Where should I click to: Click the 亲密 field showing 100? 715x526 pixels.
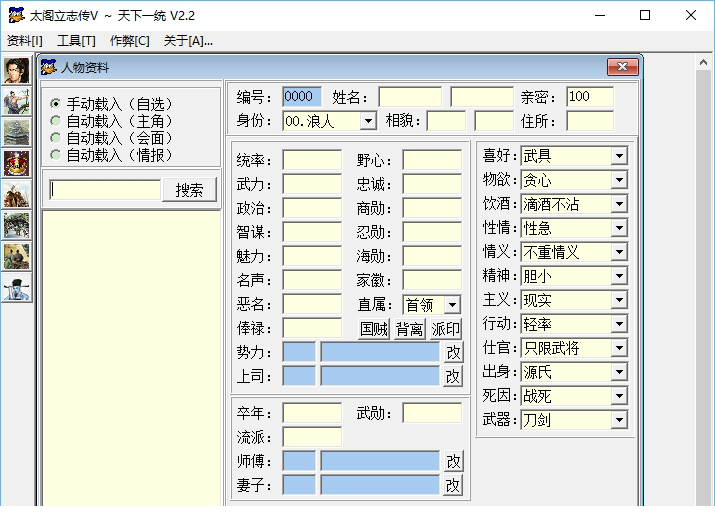pyautogui.click(x=590, y=97)
